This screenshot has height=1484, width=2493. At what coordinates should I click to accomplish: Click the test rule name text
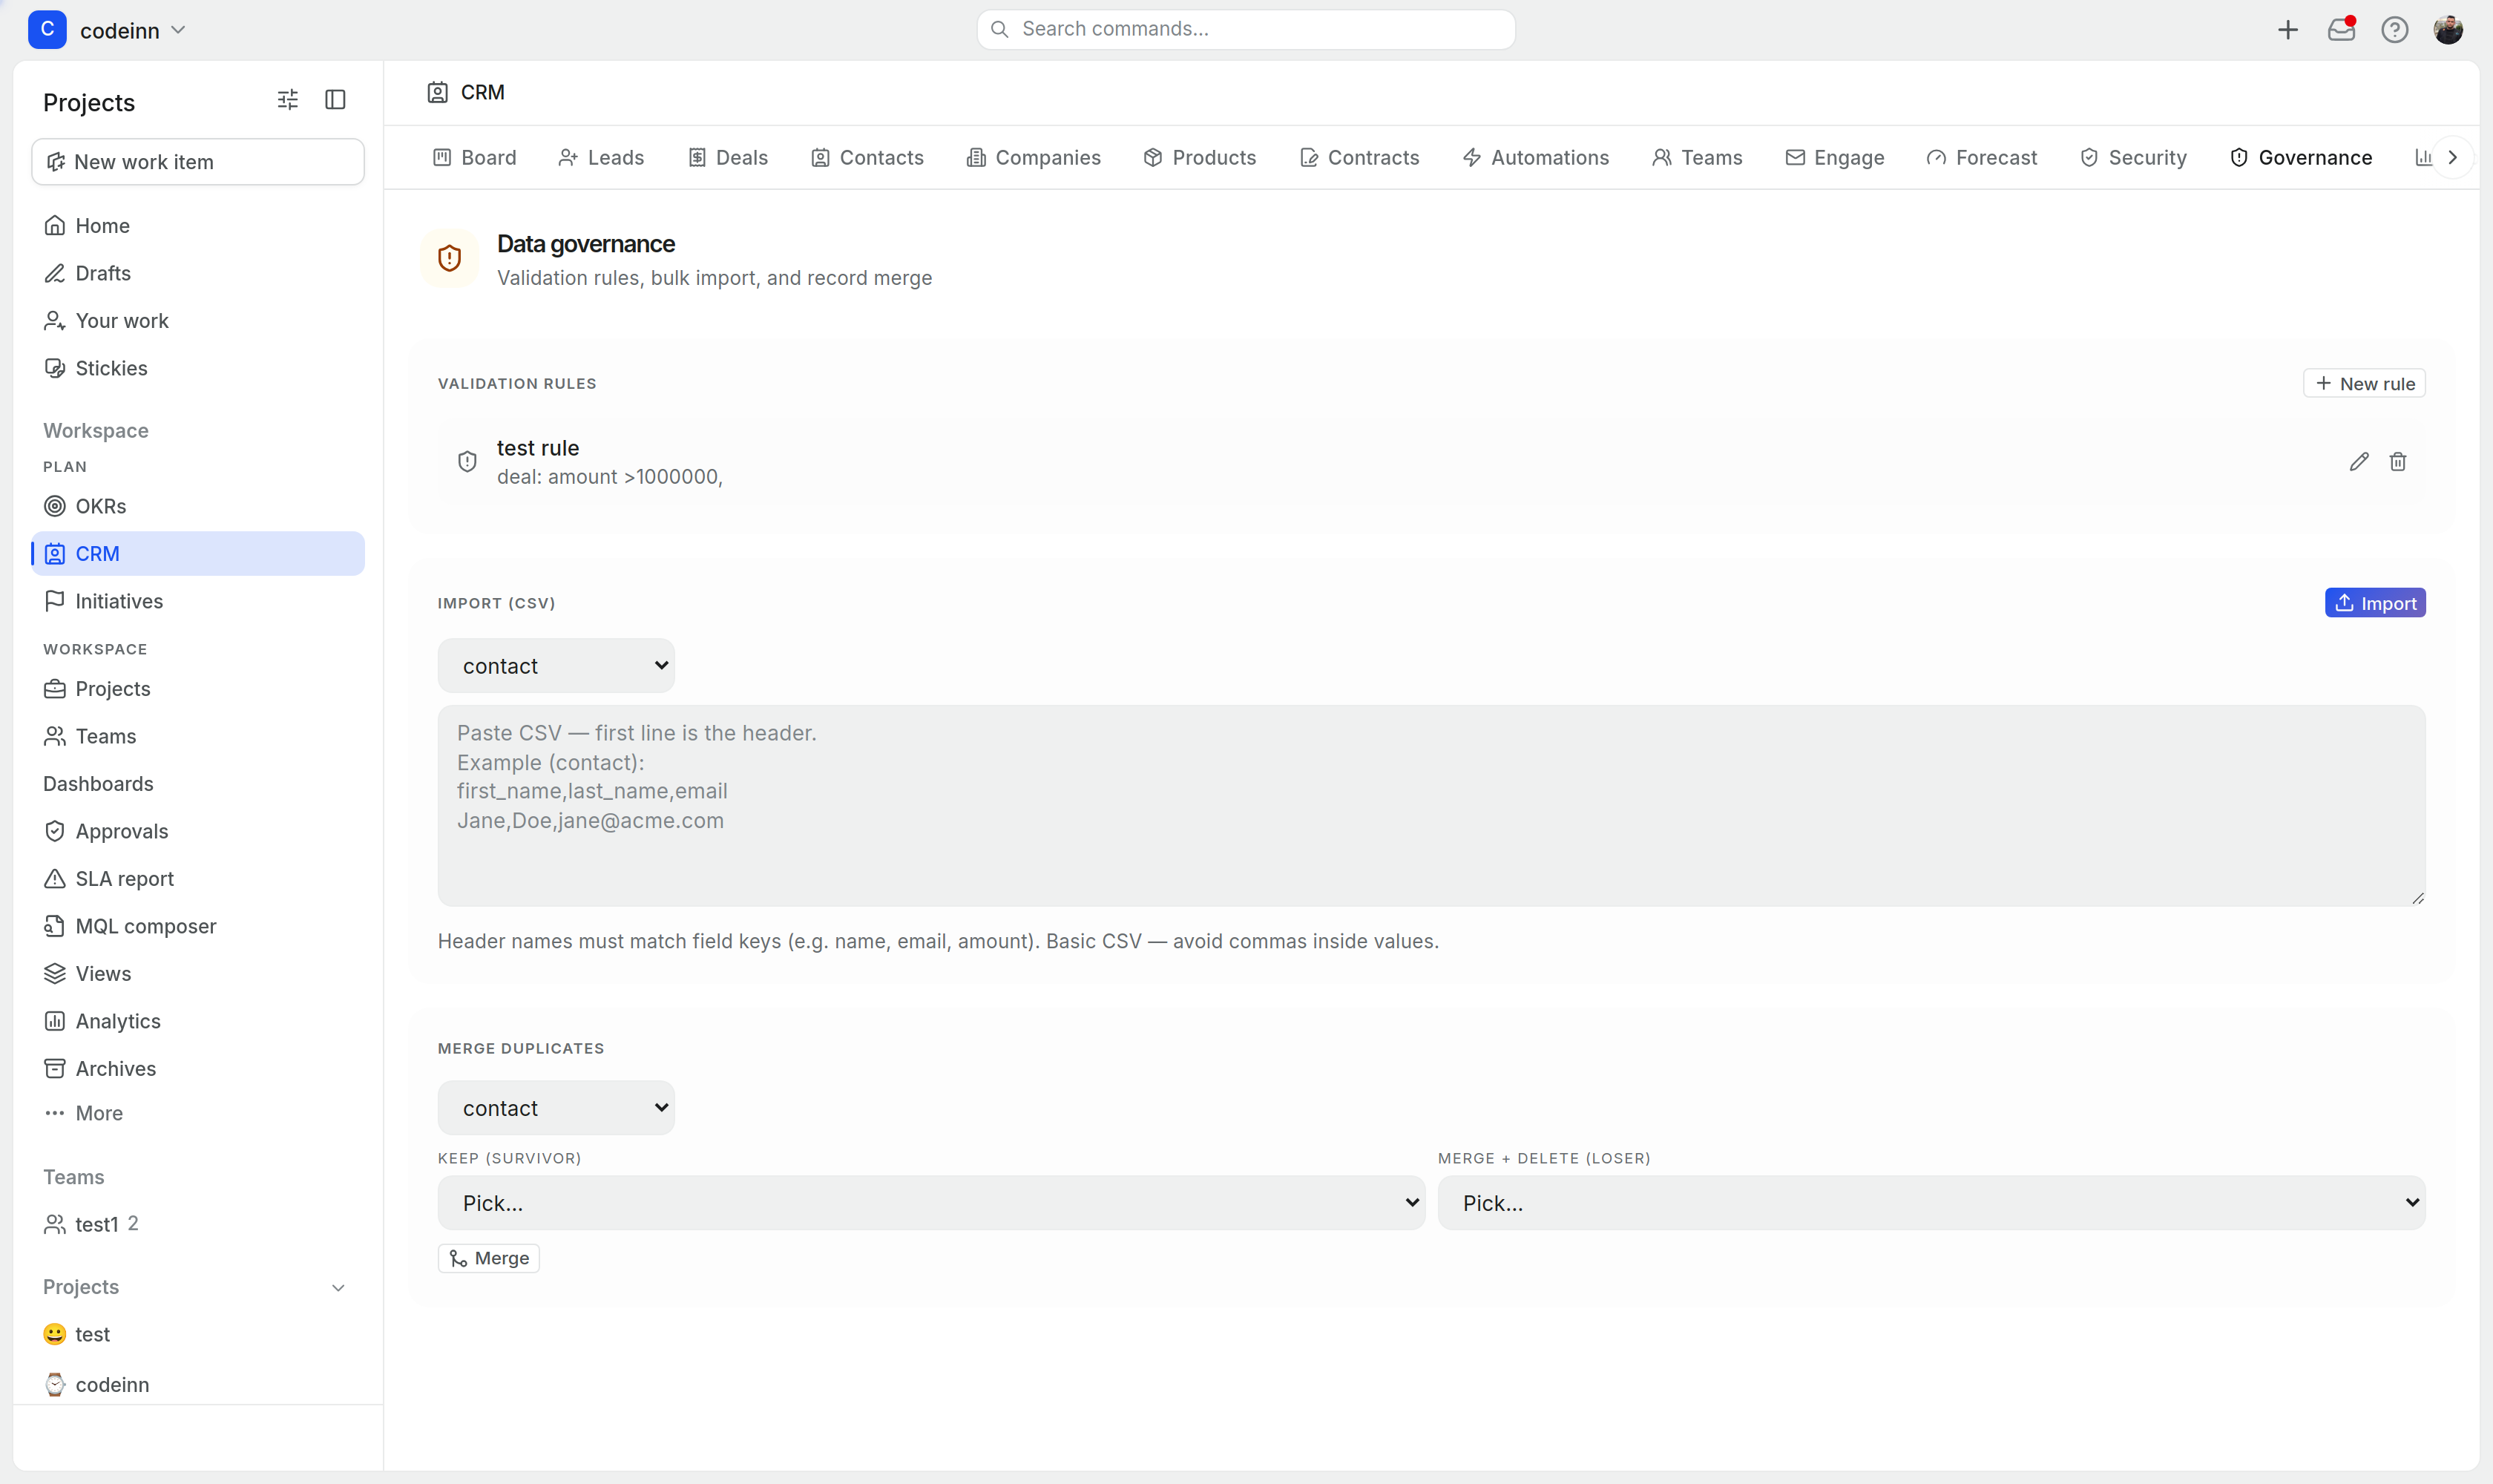[538, 448]
